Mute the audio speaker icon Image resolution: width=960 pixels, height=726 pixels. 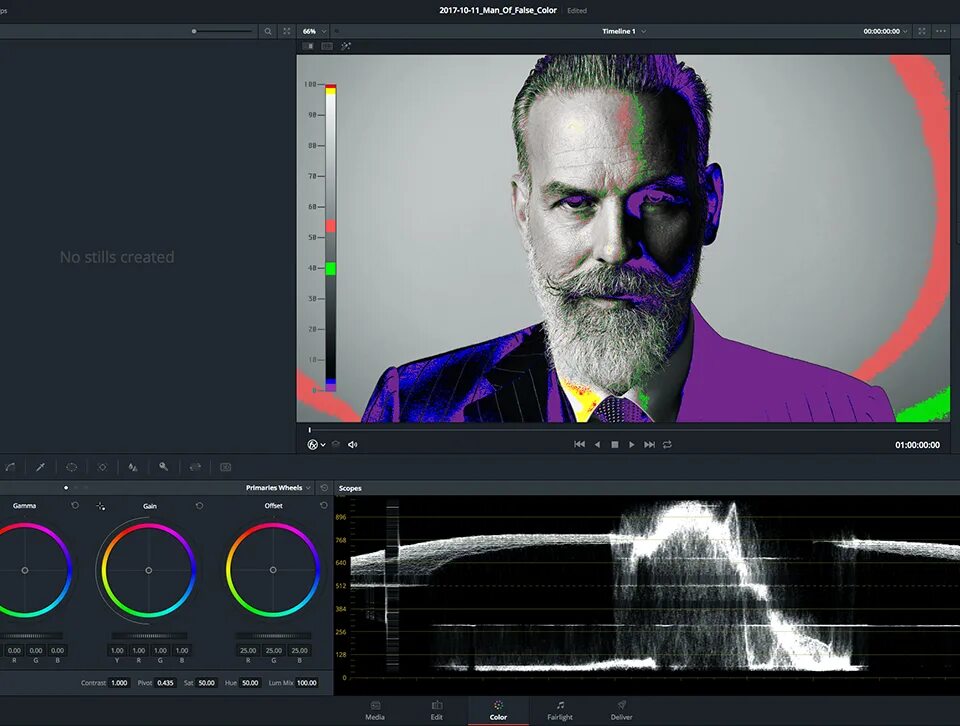coord(351,444)
